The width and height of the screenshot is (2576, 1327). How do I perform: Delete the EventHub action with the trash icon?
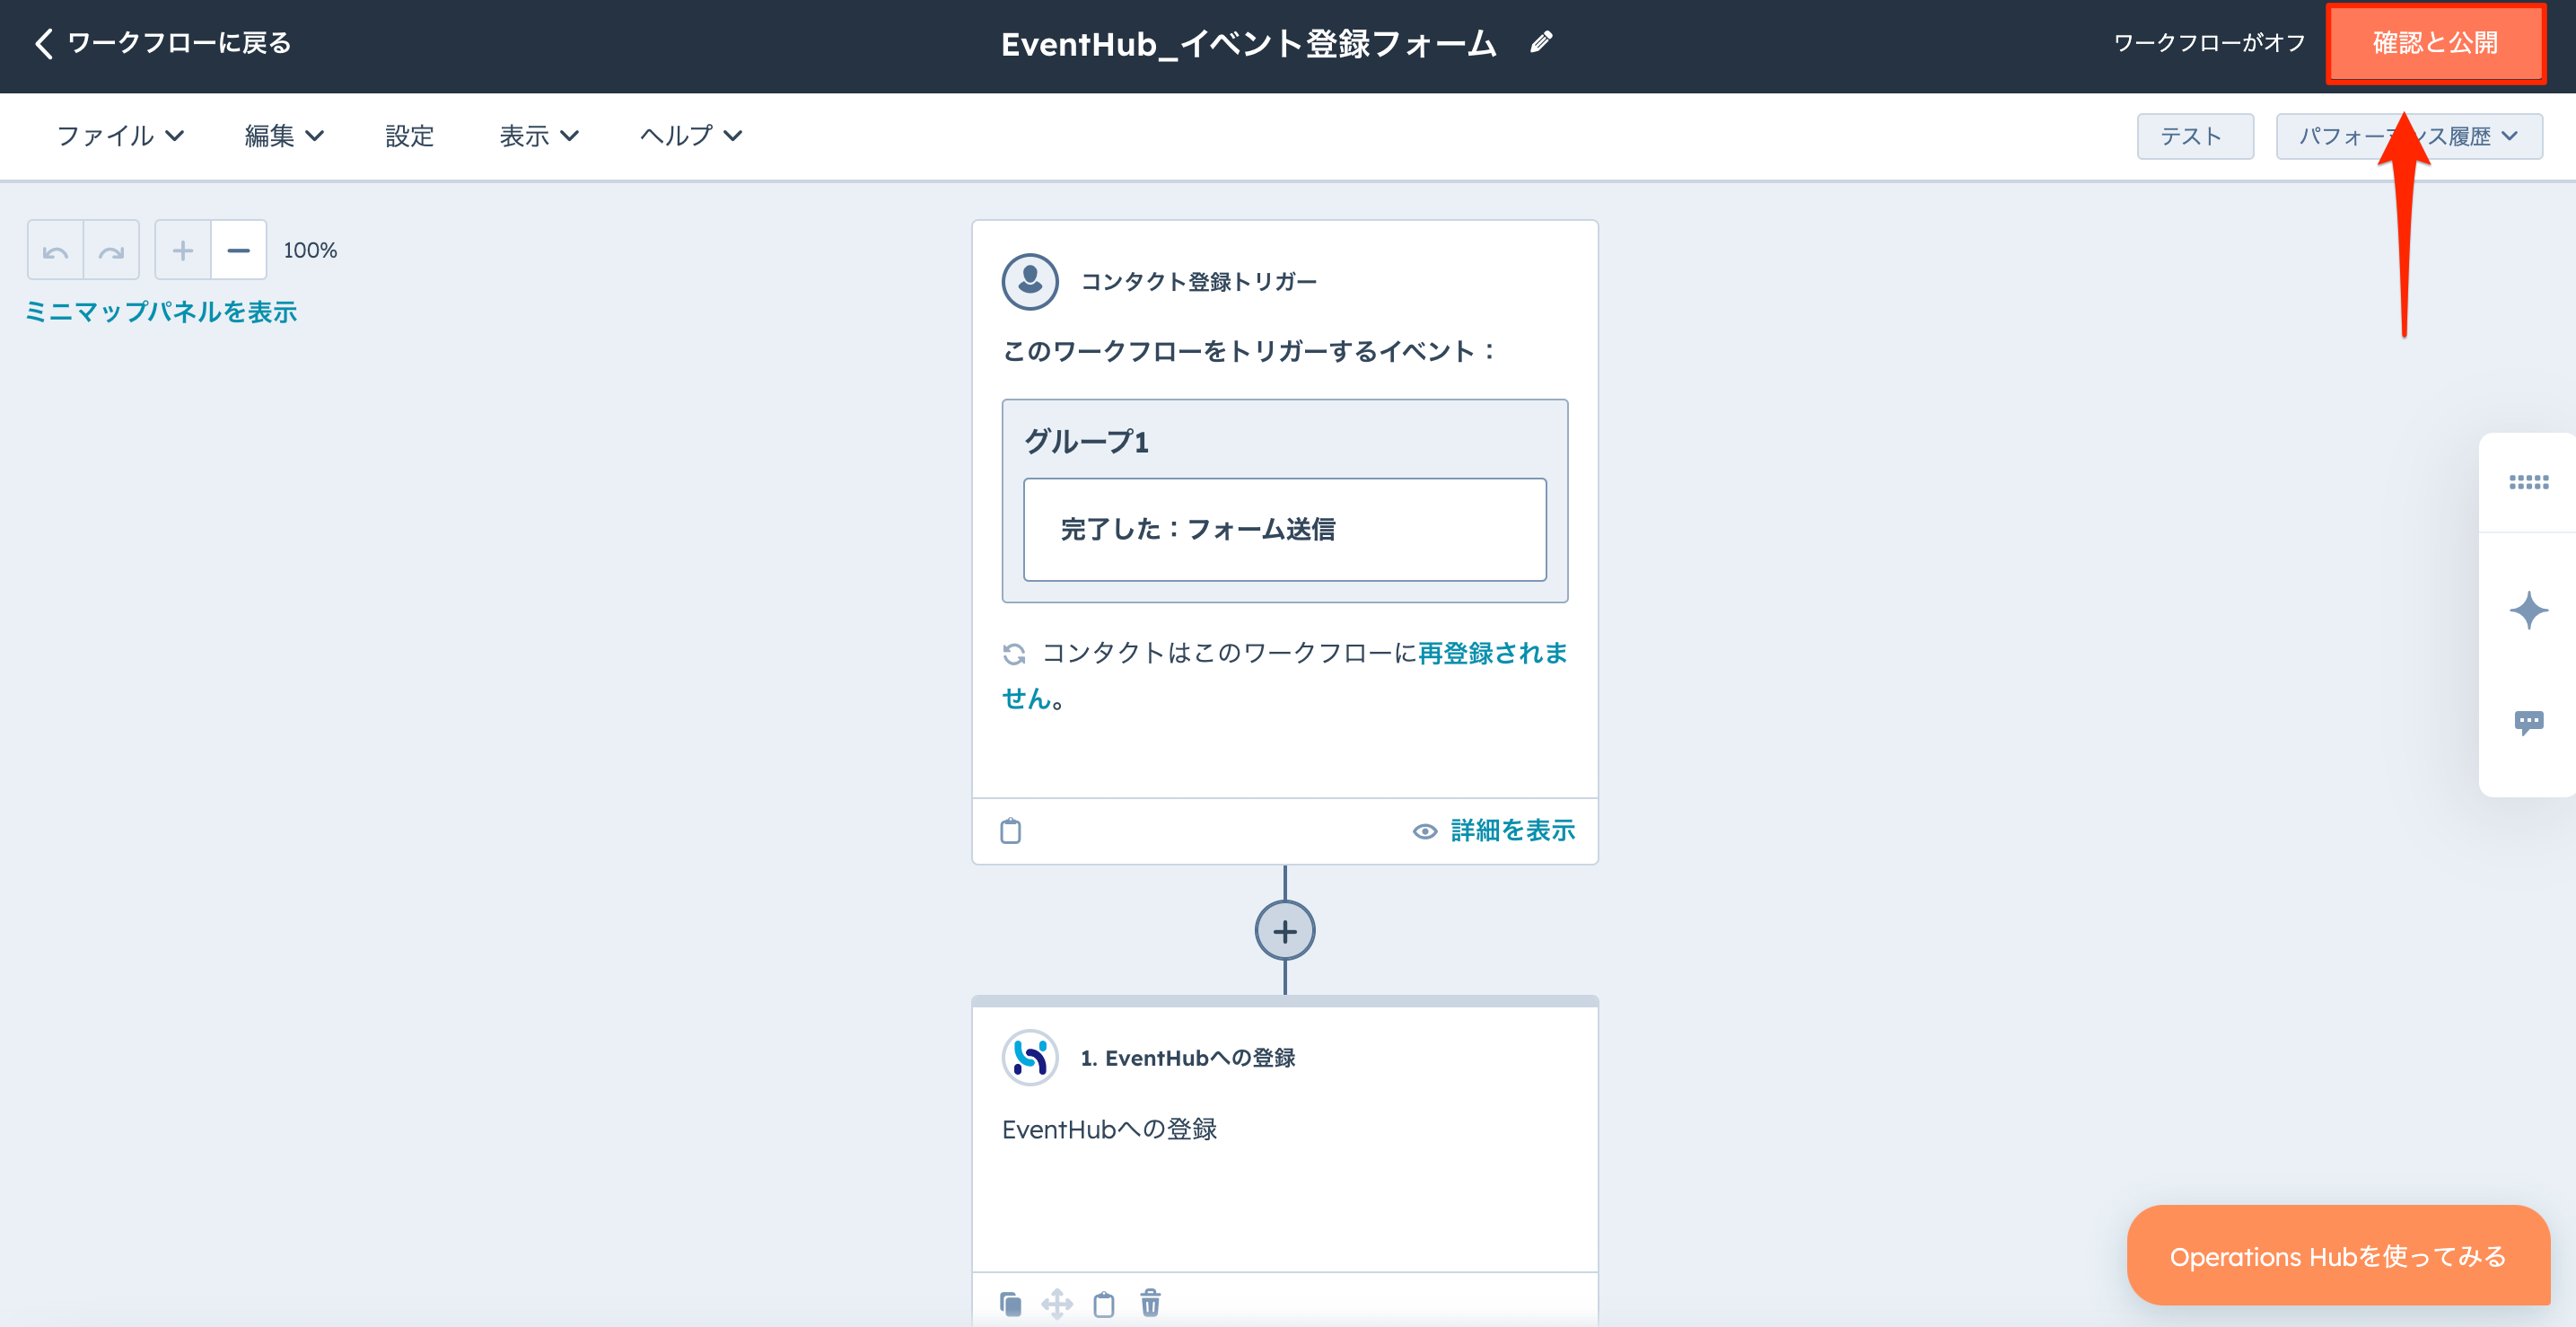click(x=1150, y=1303)
